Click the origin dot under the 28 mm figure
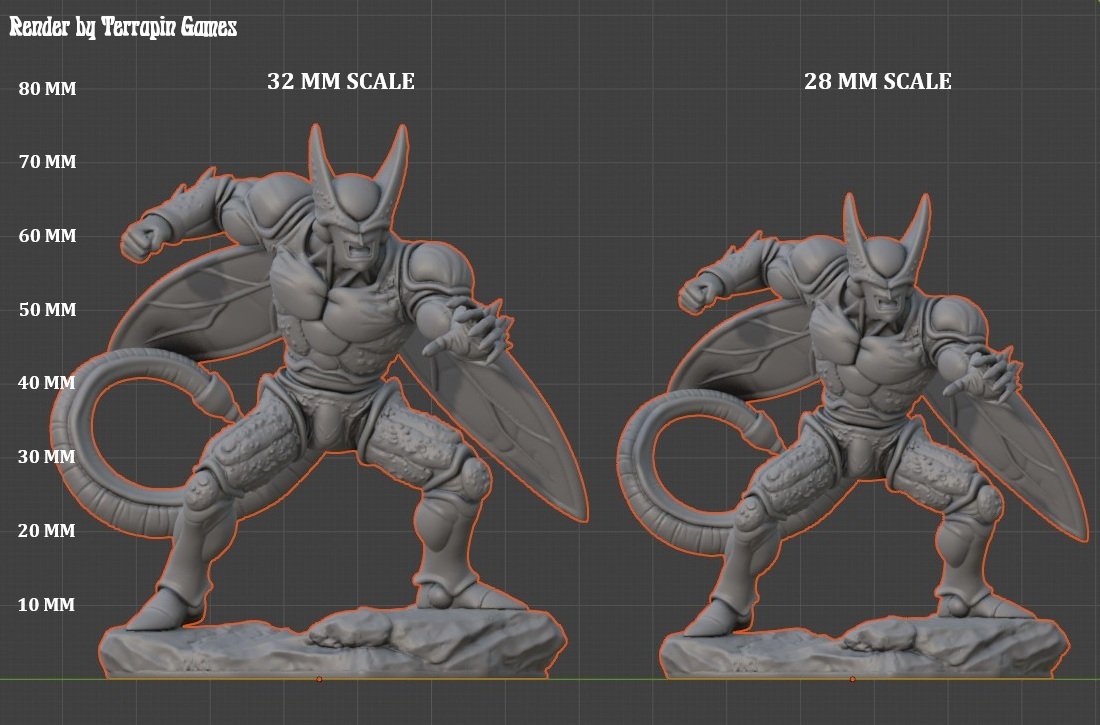The image size is (1100, 725). click(852, 679)
